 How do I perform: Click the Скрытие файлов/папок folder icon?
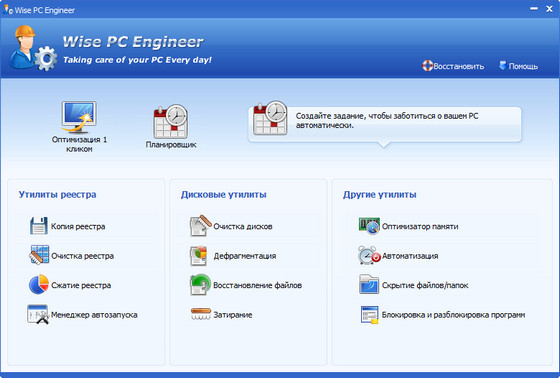369,284
